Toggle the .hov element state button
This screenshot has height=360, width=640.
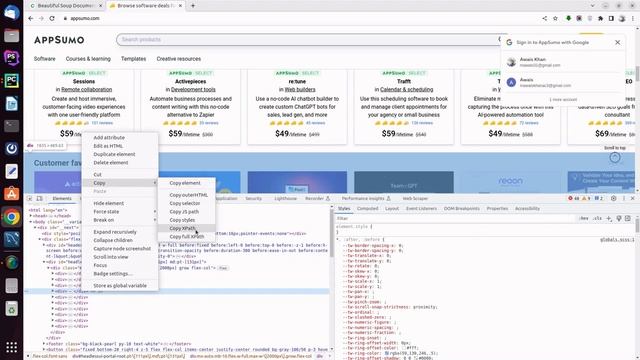click(x=584, y=218)
